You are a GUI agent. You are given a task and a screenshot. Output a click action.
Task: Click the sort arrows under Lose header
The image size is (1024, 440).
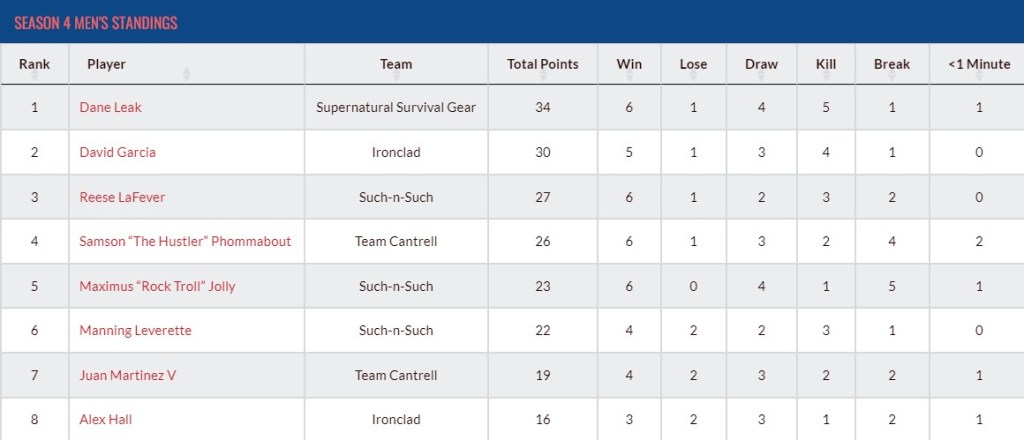693,76
